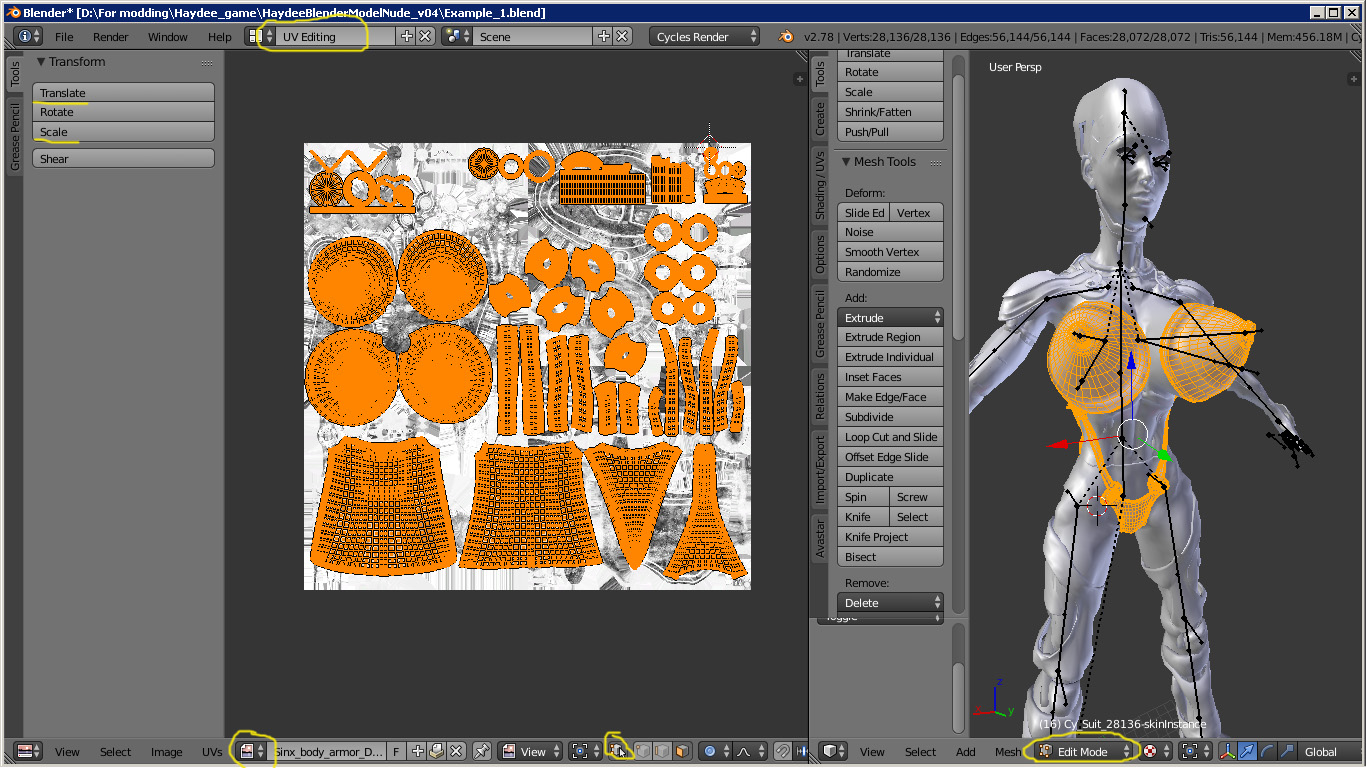Pin the displayed image
The width and height of the screenshot is (1366, 768).
point(482,751)
